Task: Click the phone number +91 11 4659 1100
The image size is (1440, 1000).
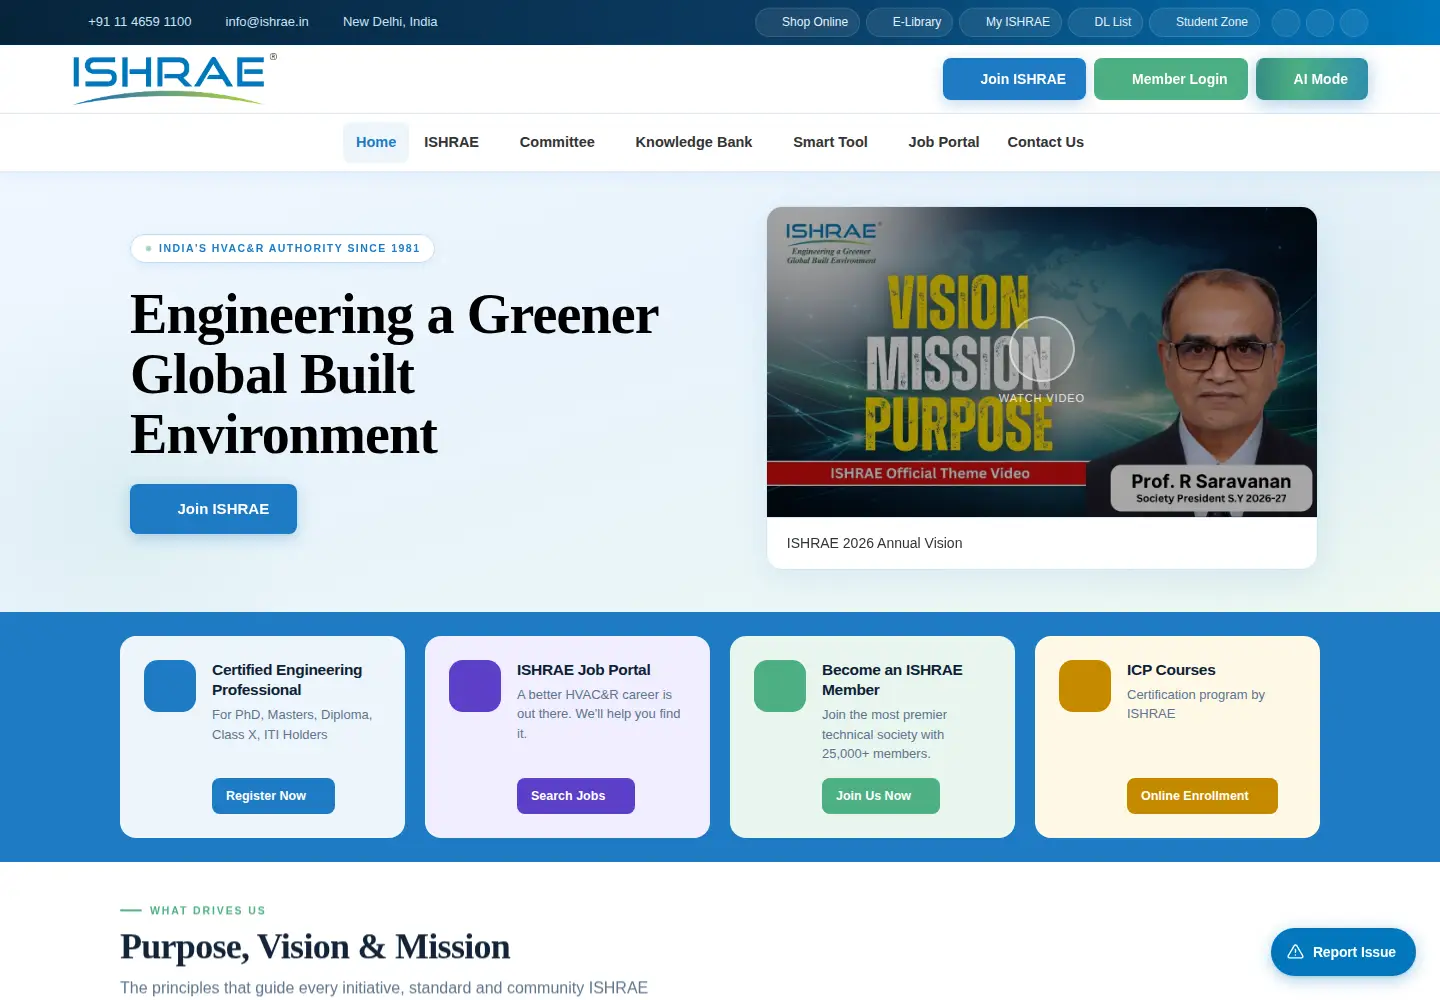Action: tap(140, 22)
